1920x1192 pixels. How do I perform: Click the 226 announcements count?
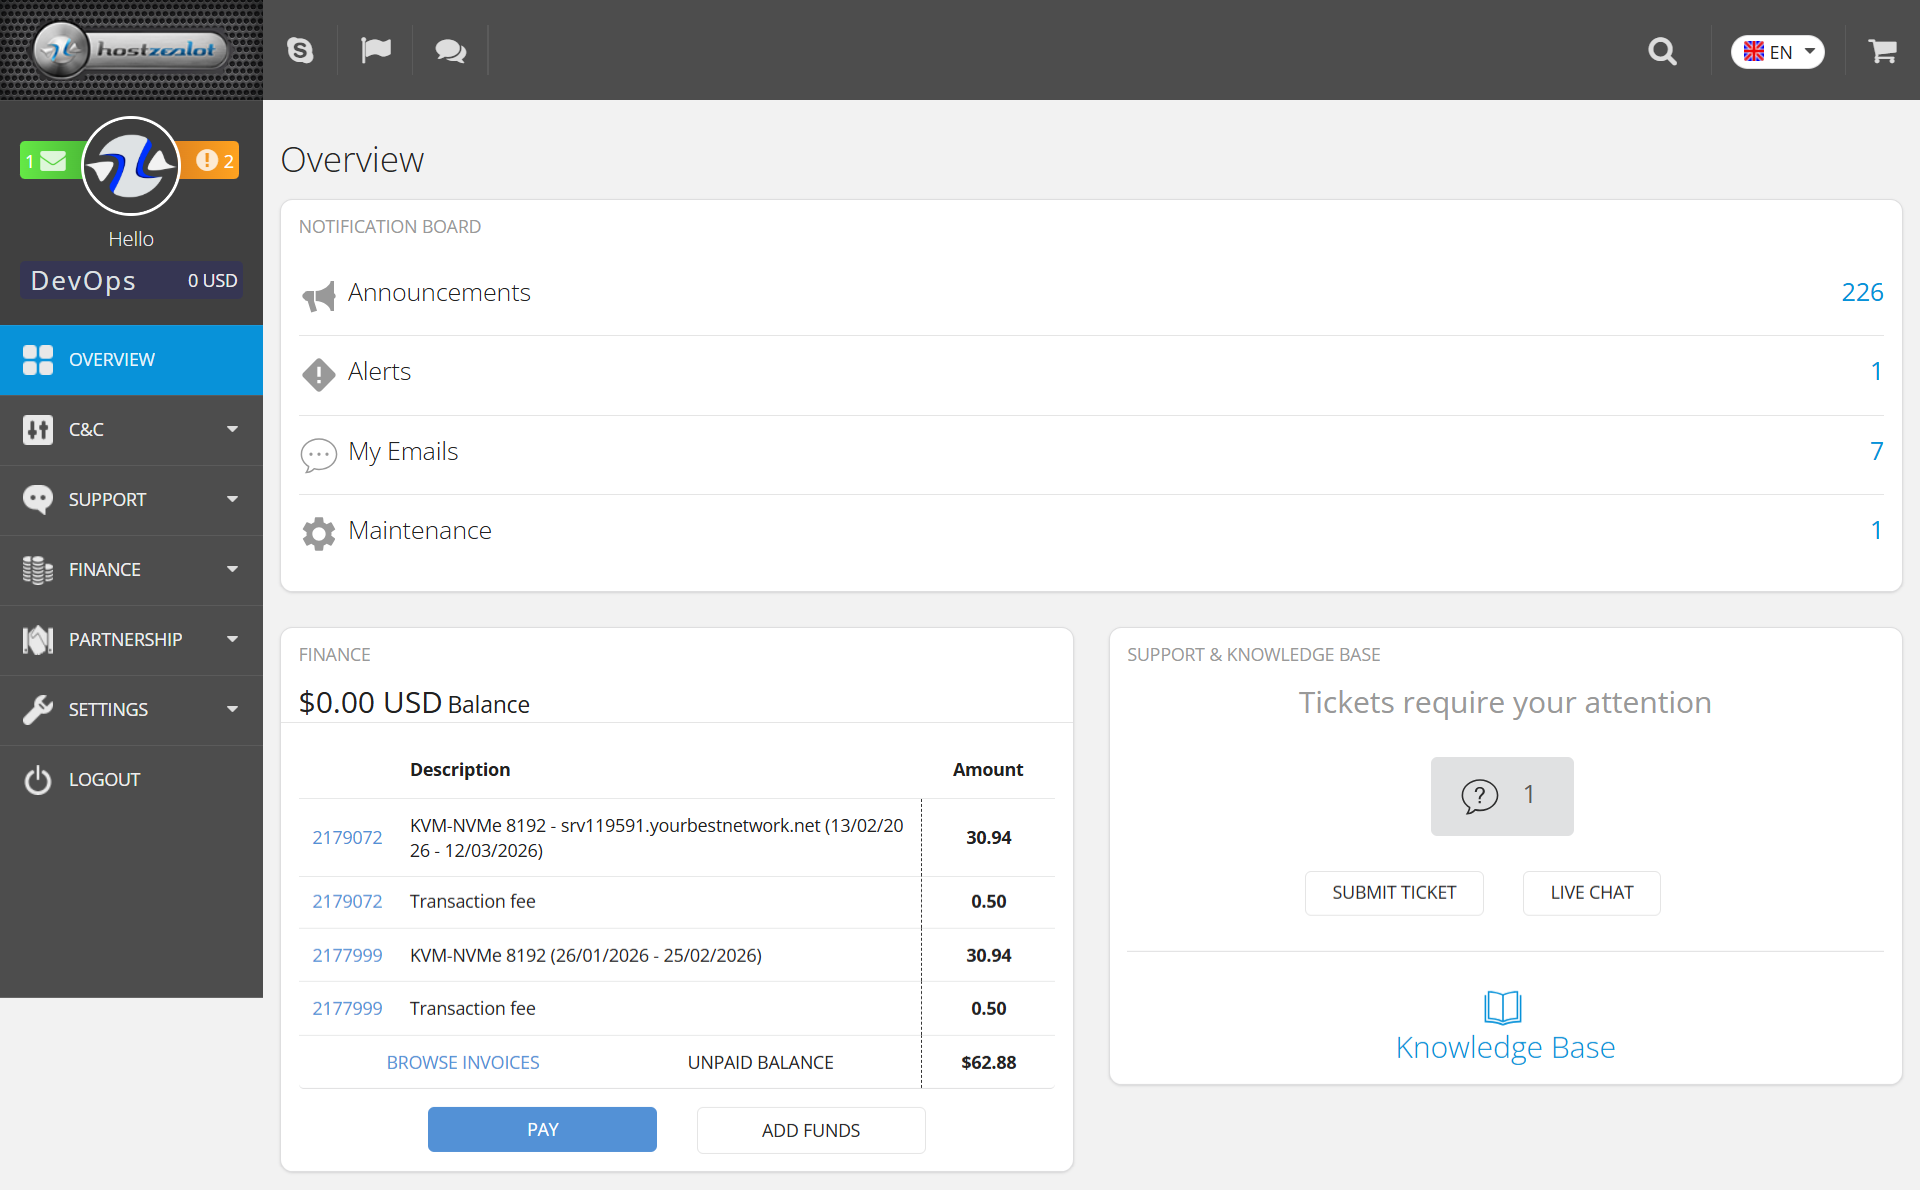click(1862, 293)
